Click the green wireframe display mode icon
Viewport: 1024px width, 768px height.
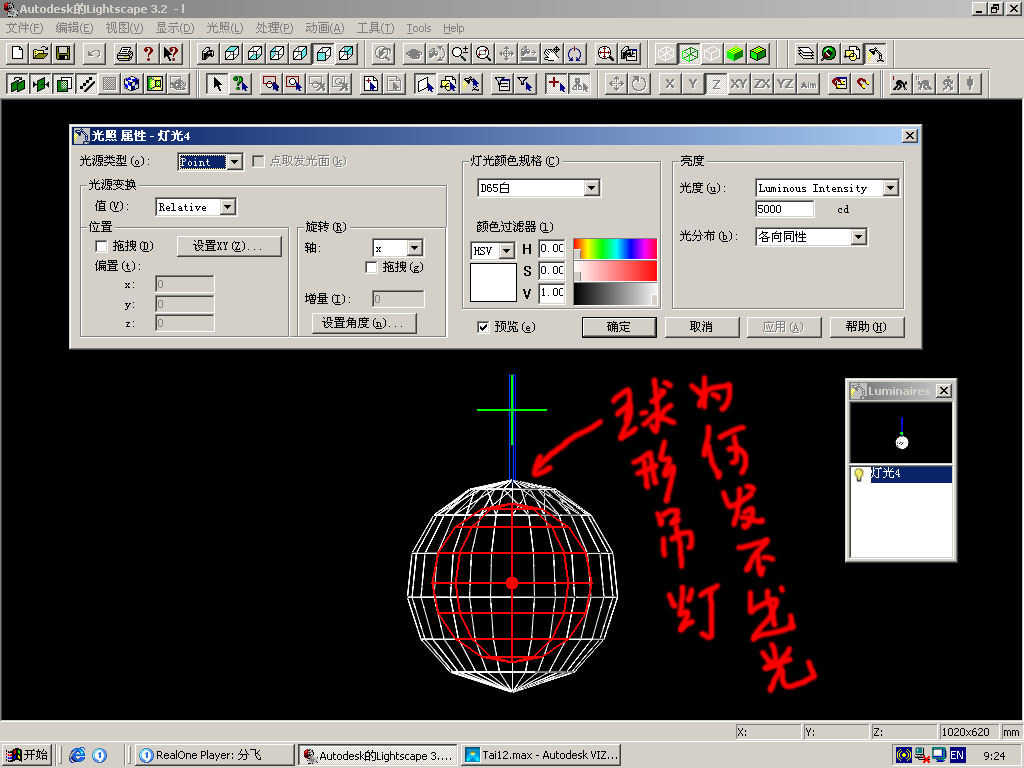coord(688,53)
